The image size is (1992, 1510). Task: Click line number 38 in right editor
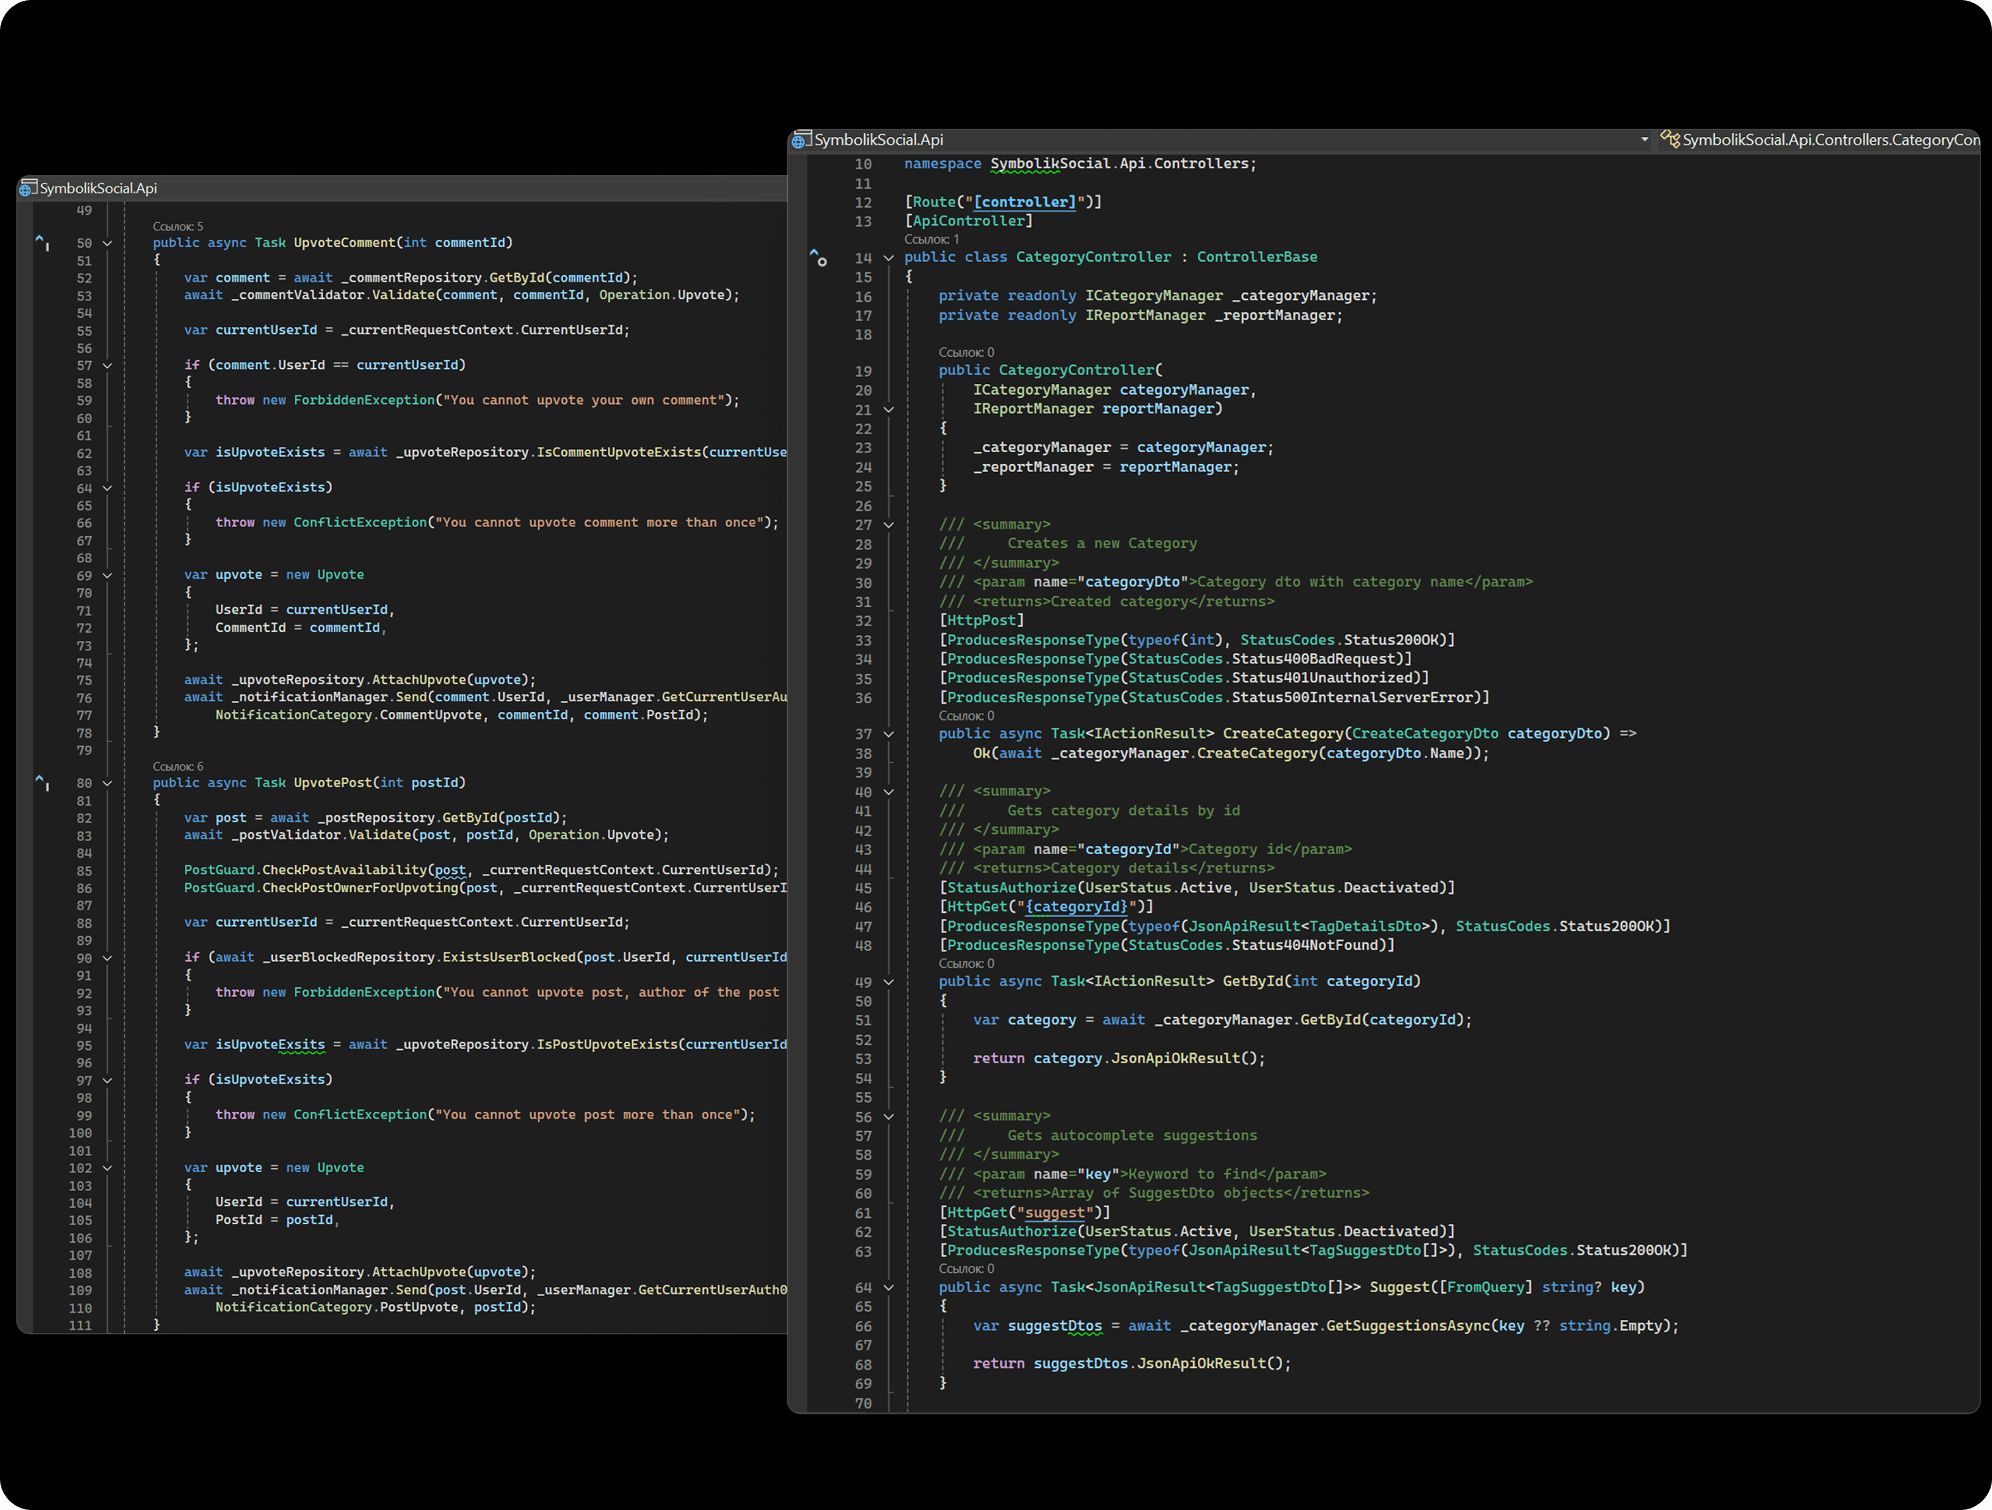(863, 754)
